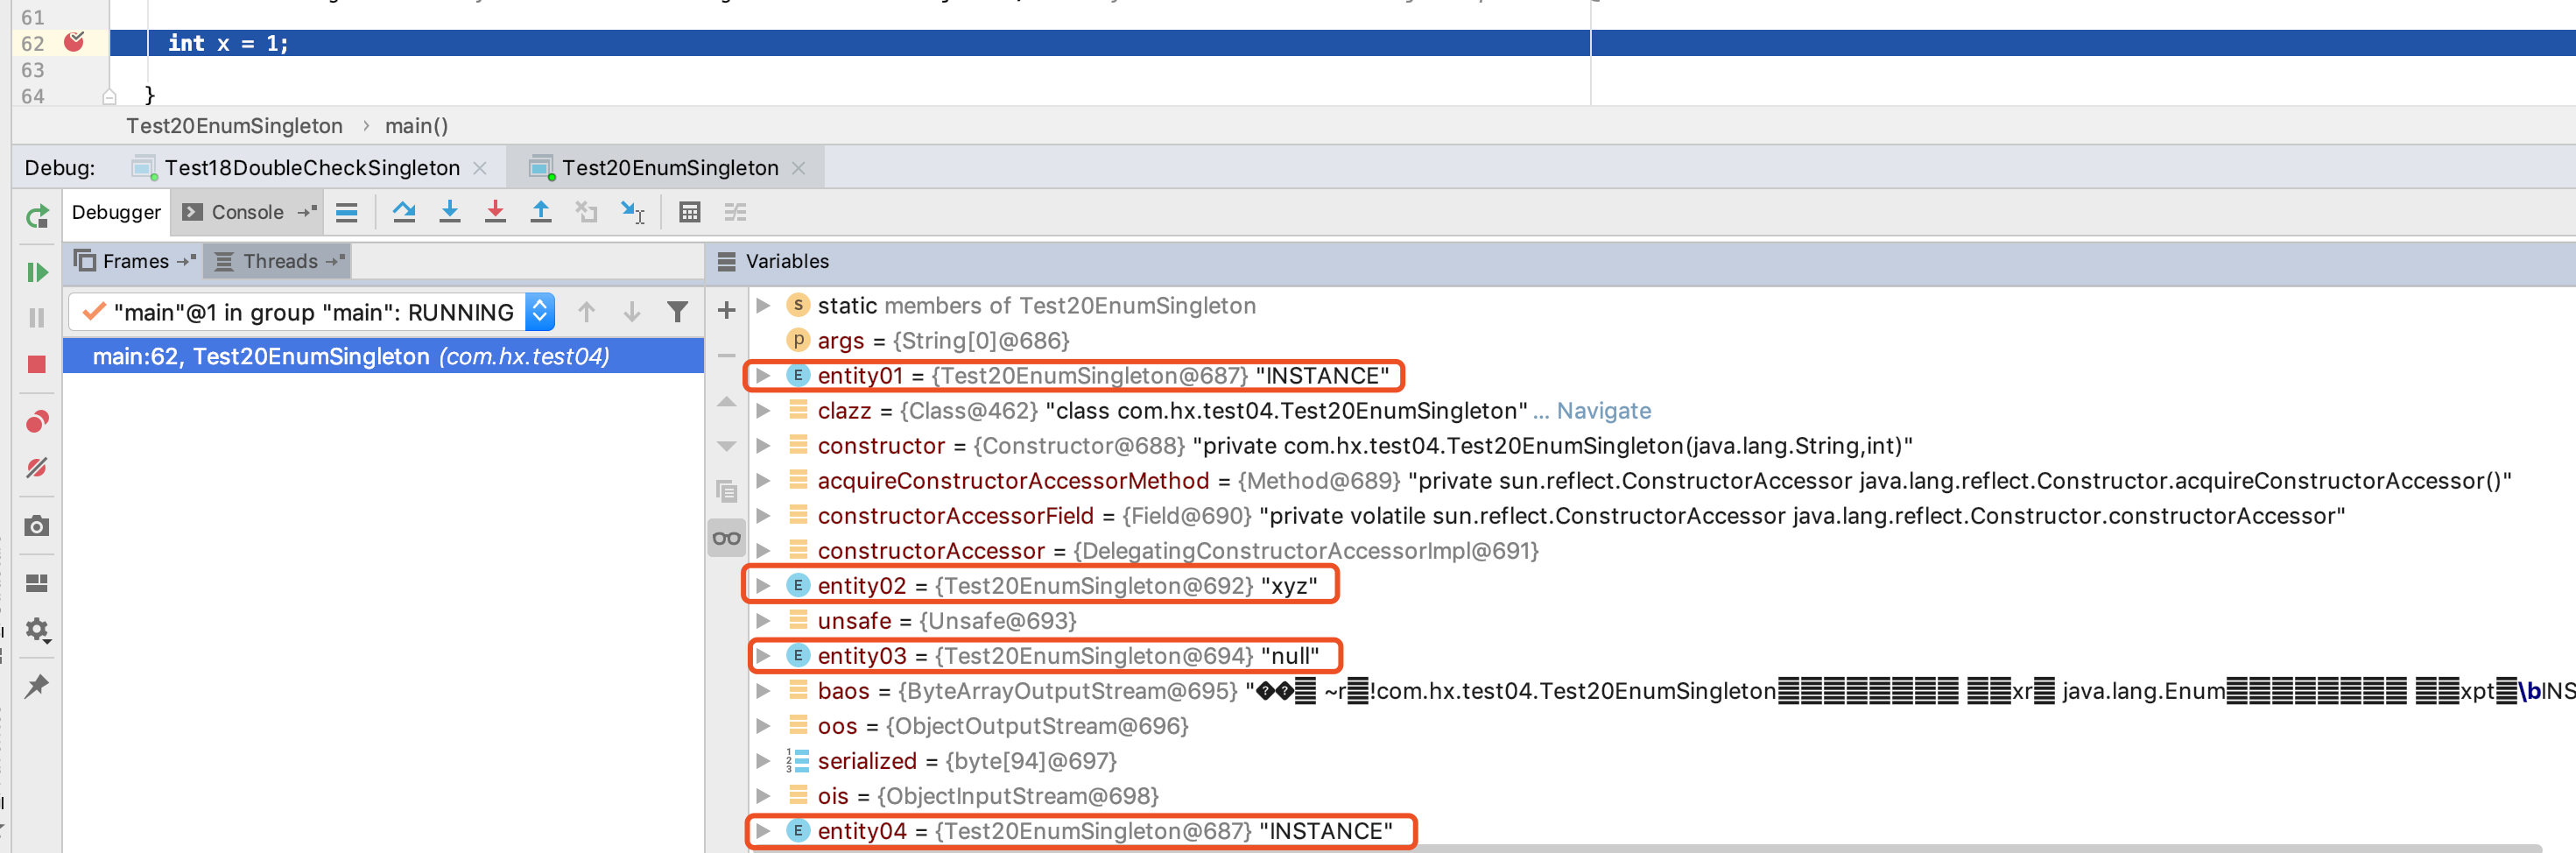2576x853 pixels.
Task: Pause the running program
Action: point(37,318)
